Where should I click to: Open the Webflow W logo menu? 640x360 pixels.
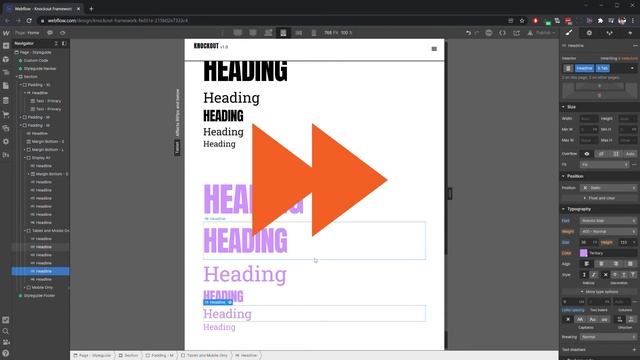click(x=6, y=33)
